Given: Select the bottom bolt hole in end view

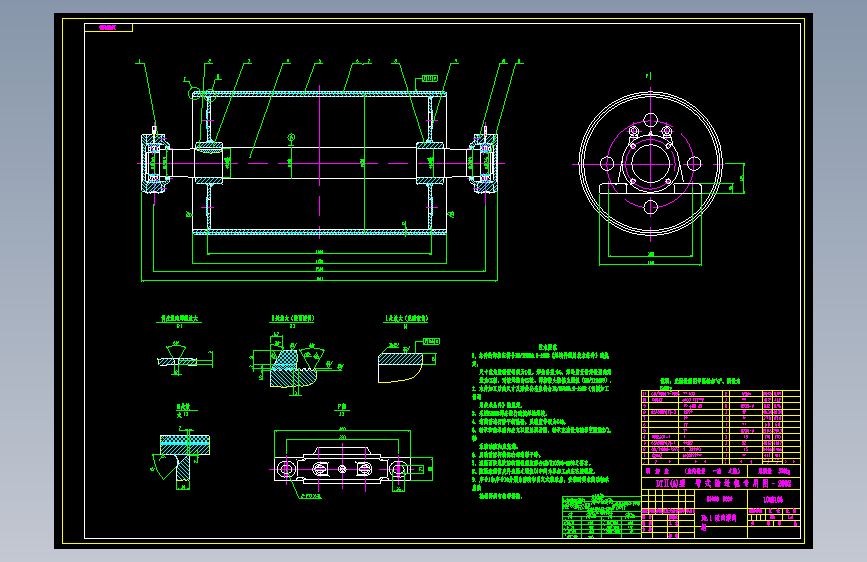Looking at the screenshot, I should pyautogui.click(x=651, y=207).
